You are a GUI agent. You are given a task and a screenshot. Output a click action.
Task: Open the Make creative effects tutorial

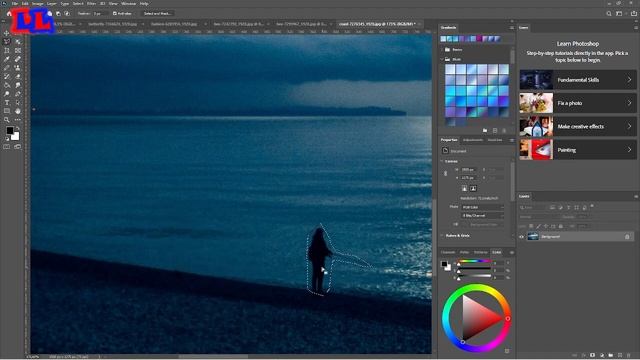click(578, 127)
